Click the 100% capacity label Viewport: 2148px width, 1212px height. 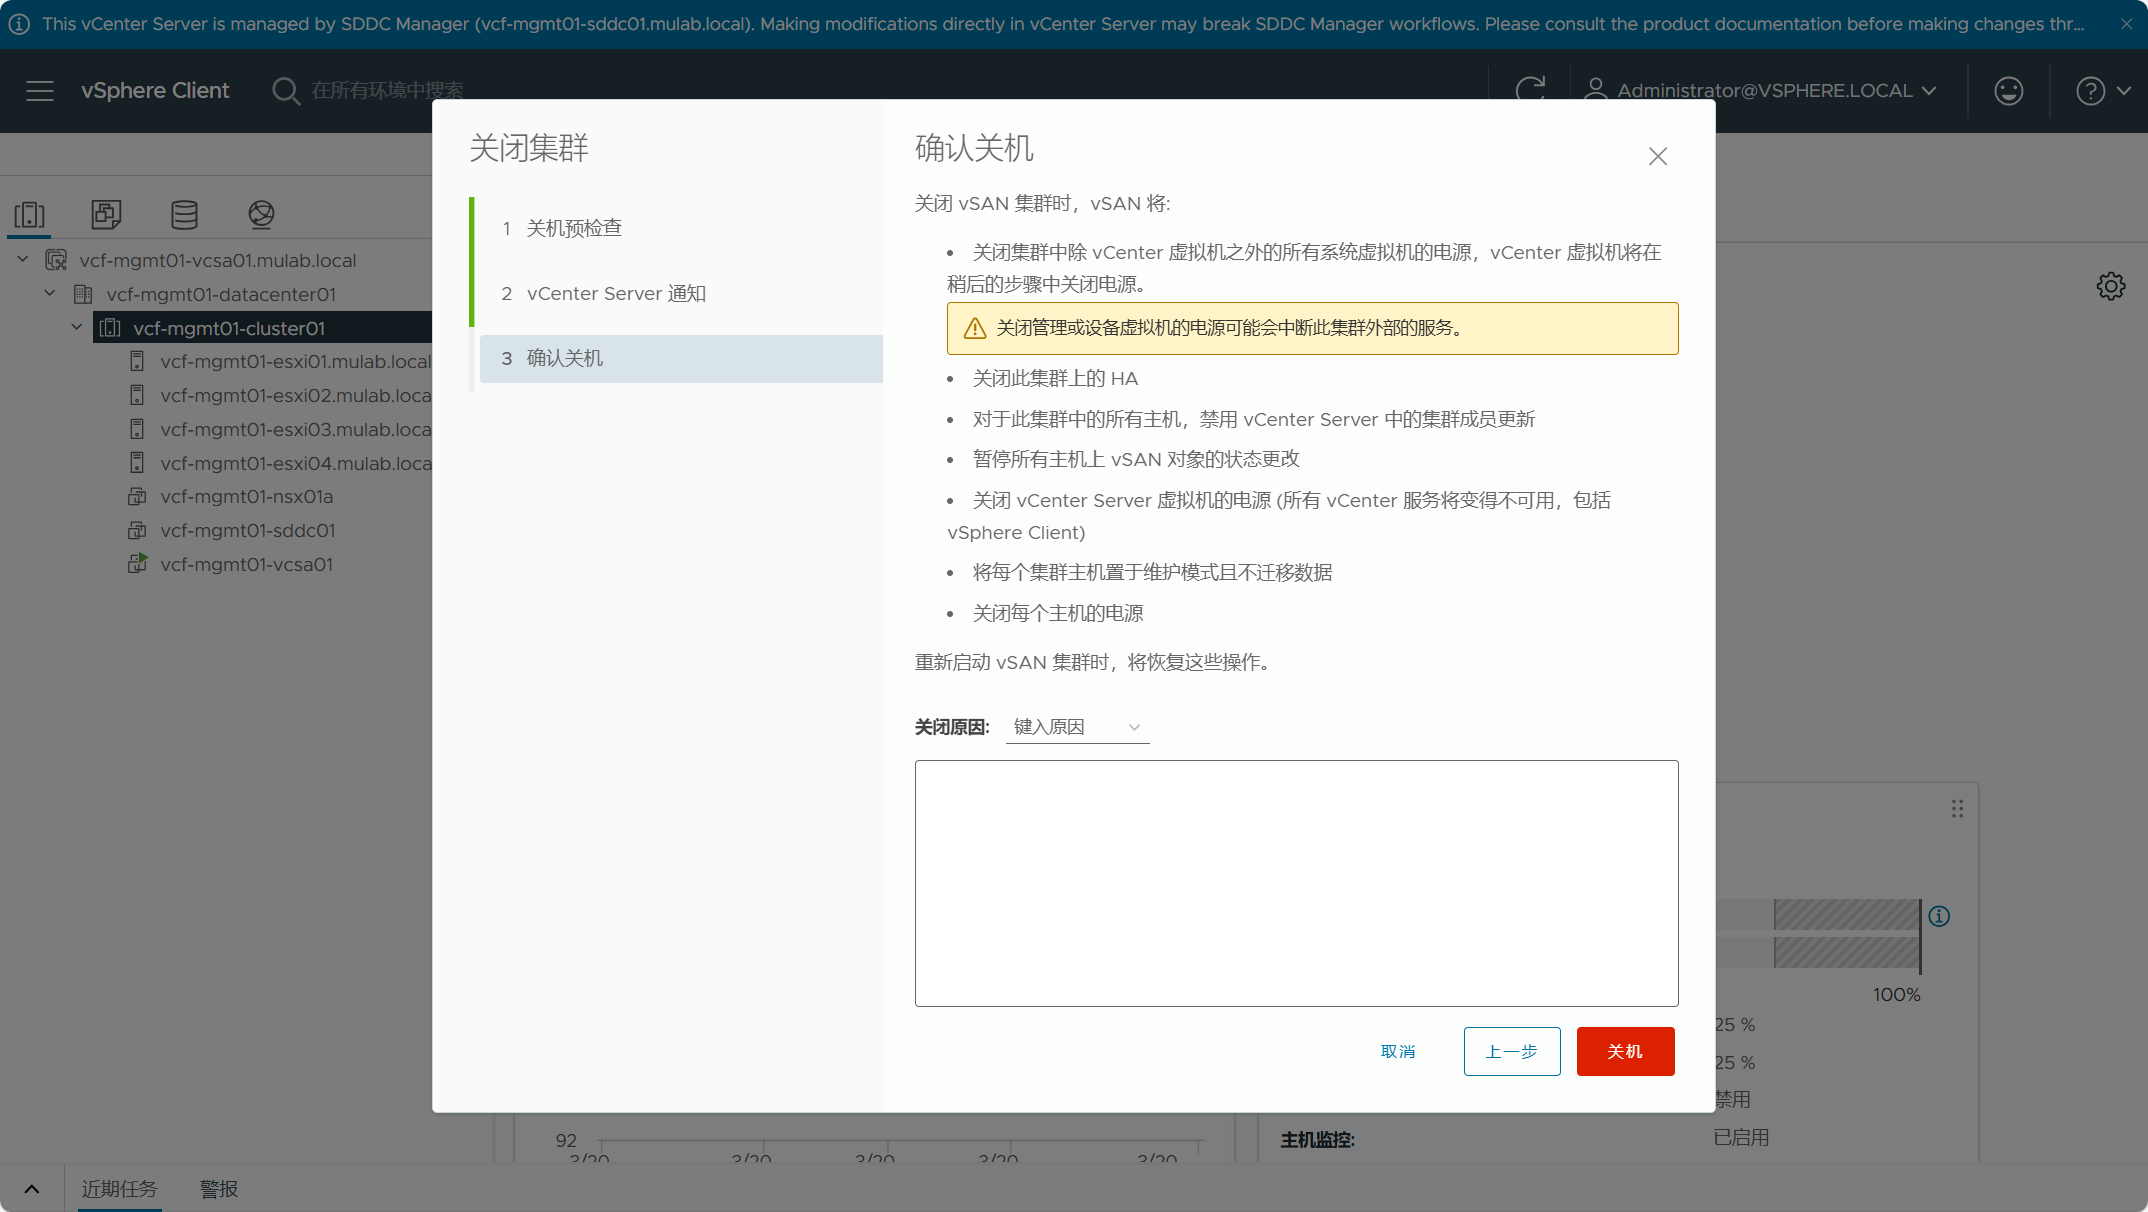(x=1896, y=995)
